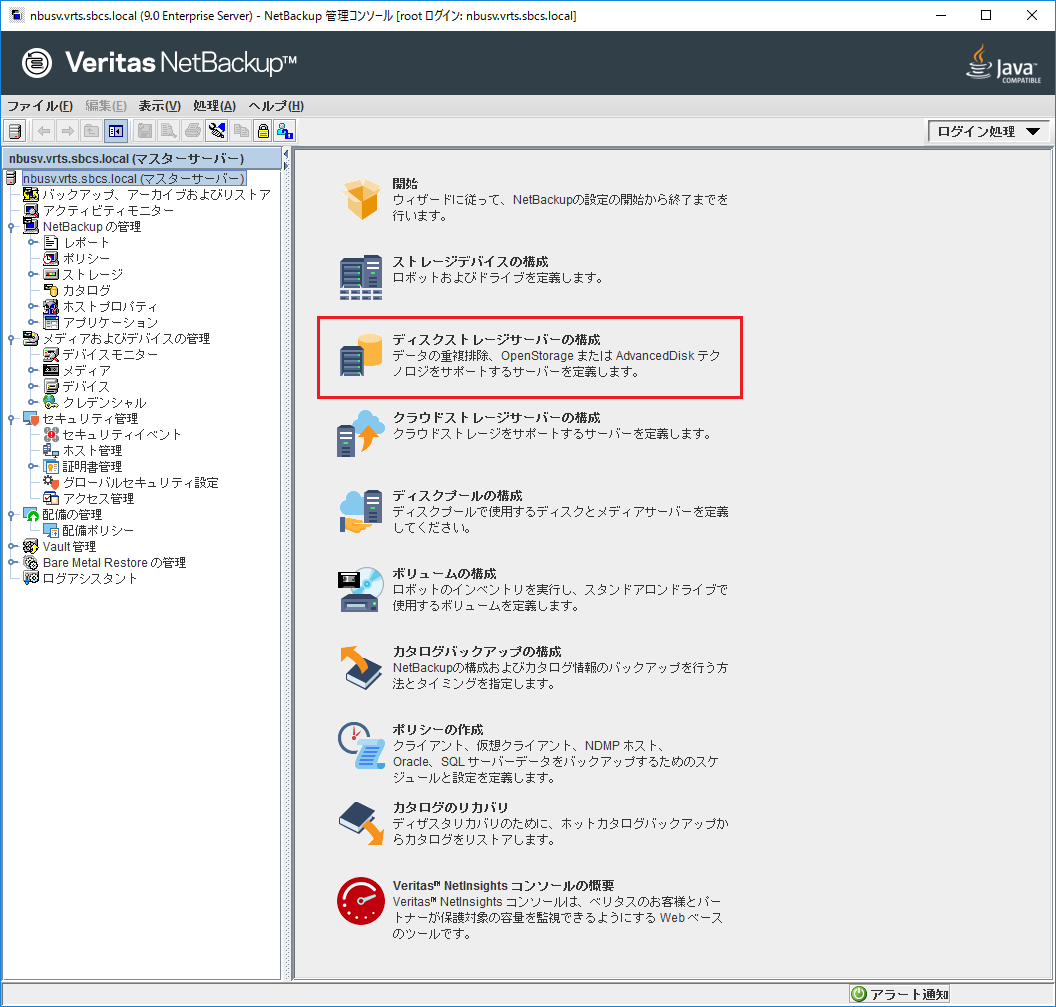
Task: Click the wrench troubleshooter toolbar icon
Action: point(216,131)
